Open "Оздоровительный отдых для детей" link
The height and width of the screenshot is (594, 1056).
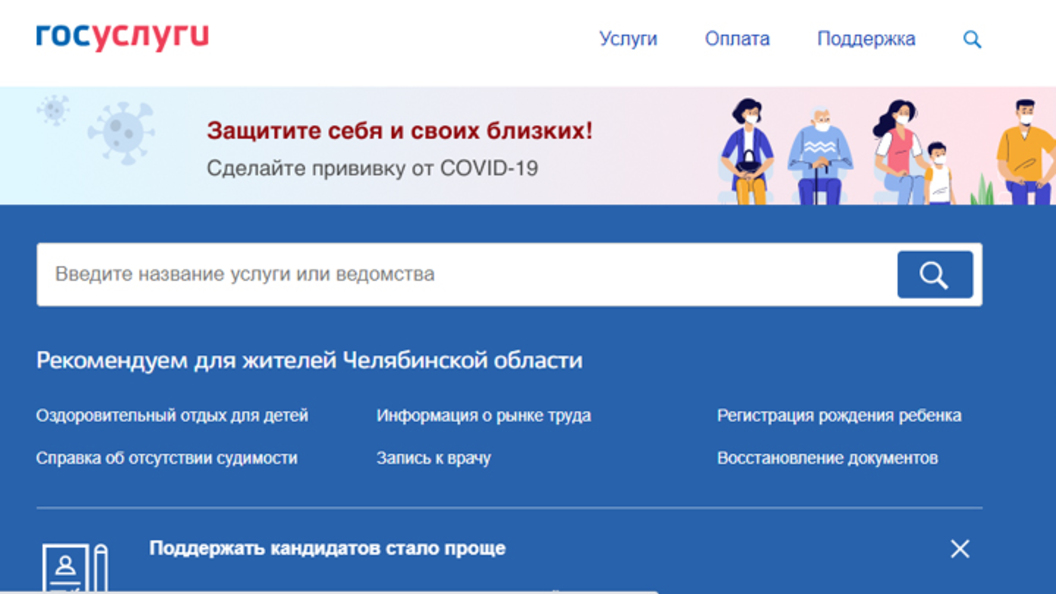(172, 415)
